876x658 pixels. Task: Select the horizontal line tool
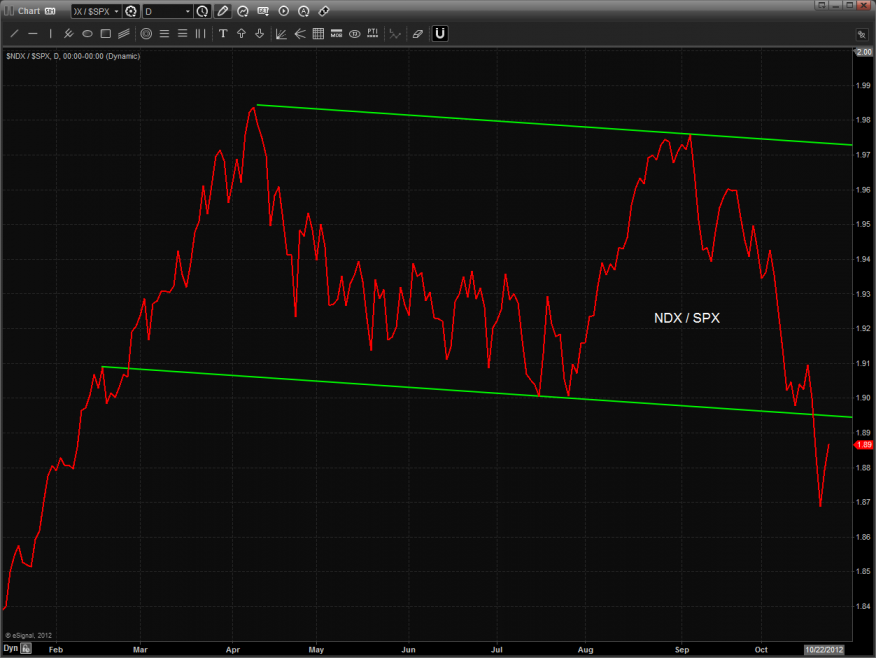pos(33,34)
